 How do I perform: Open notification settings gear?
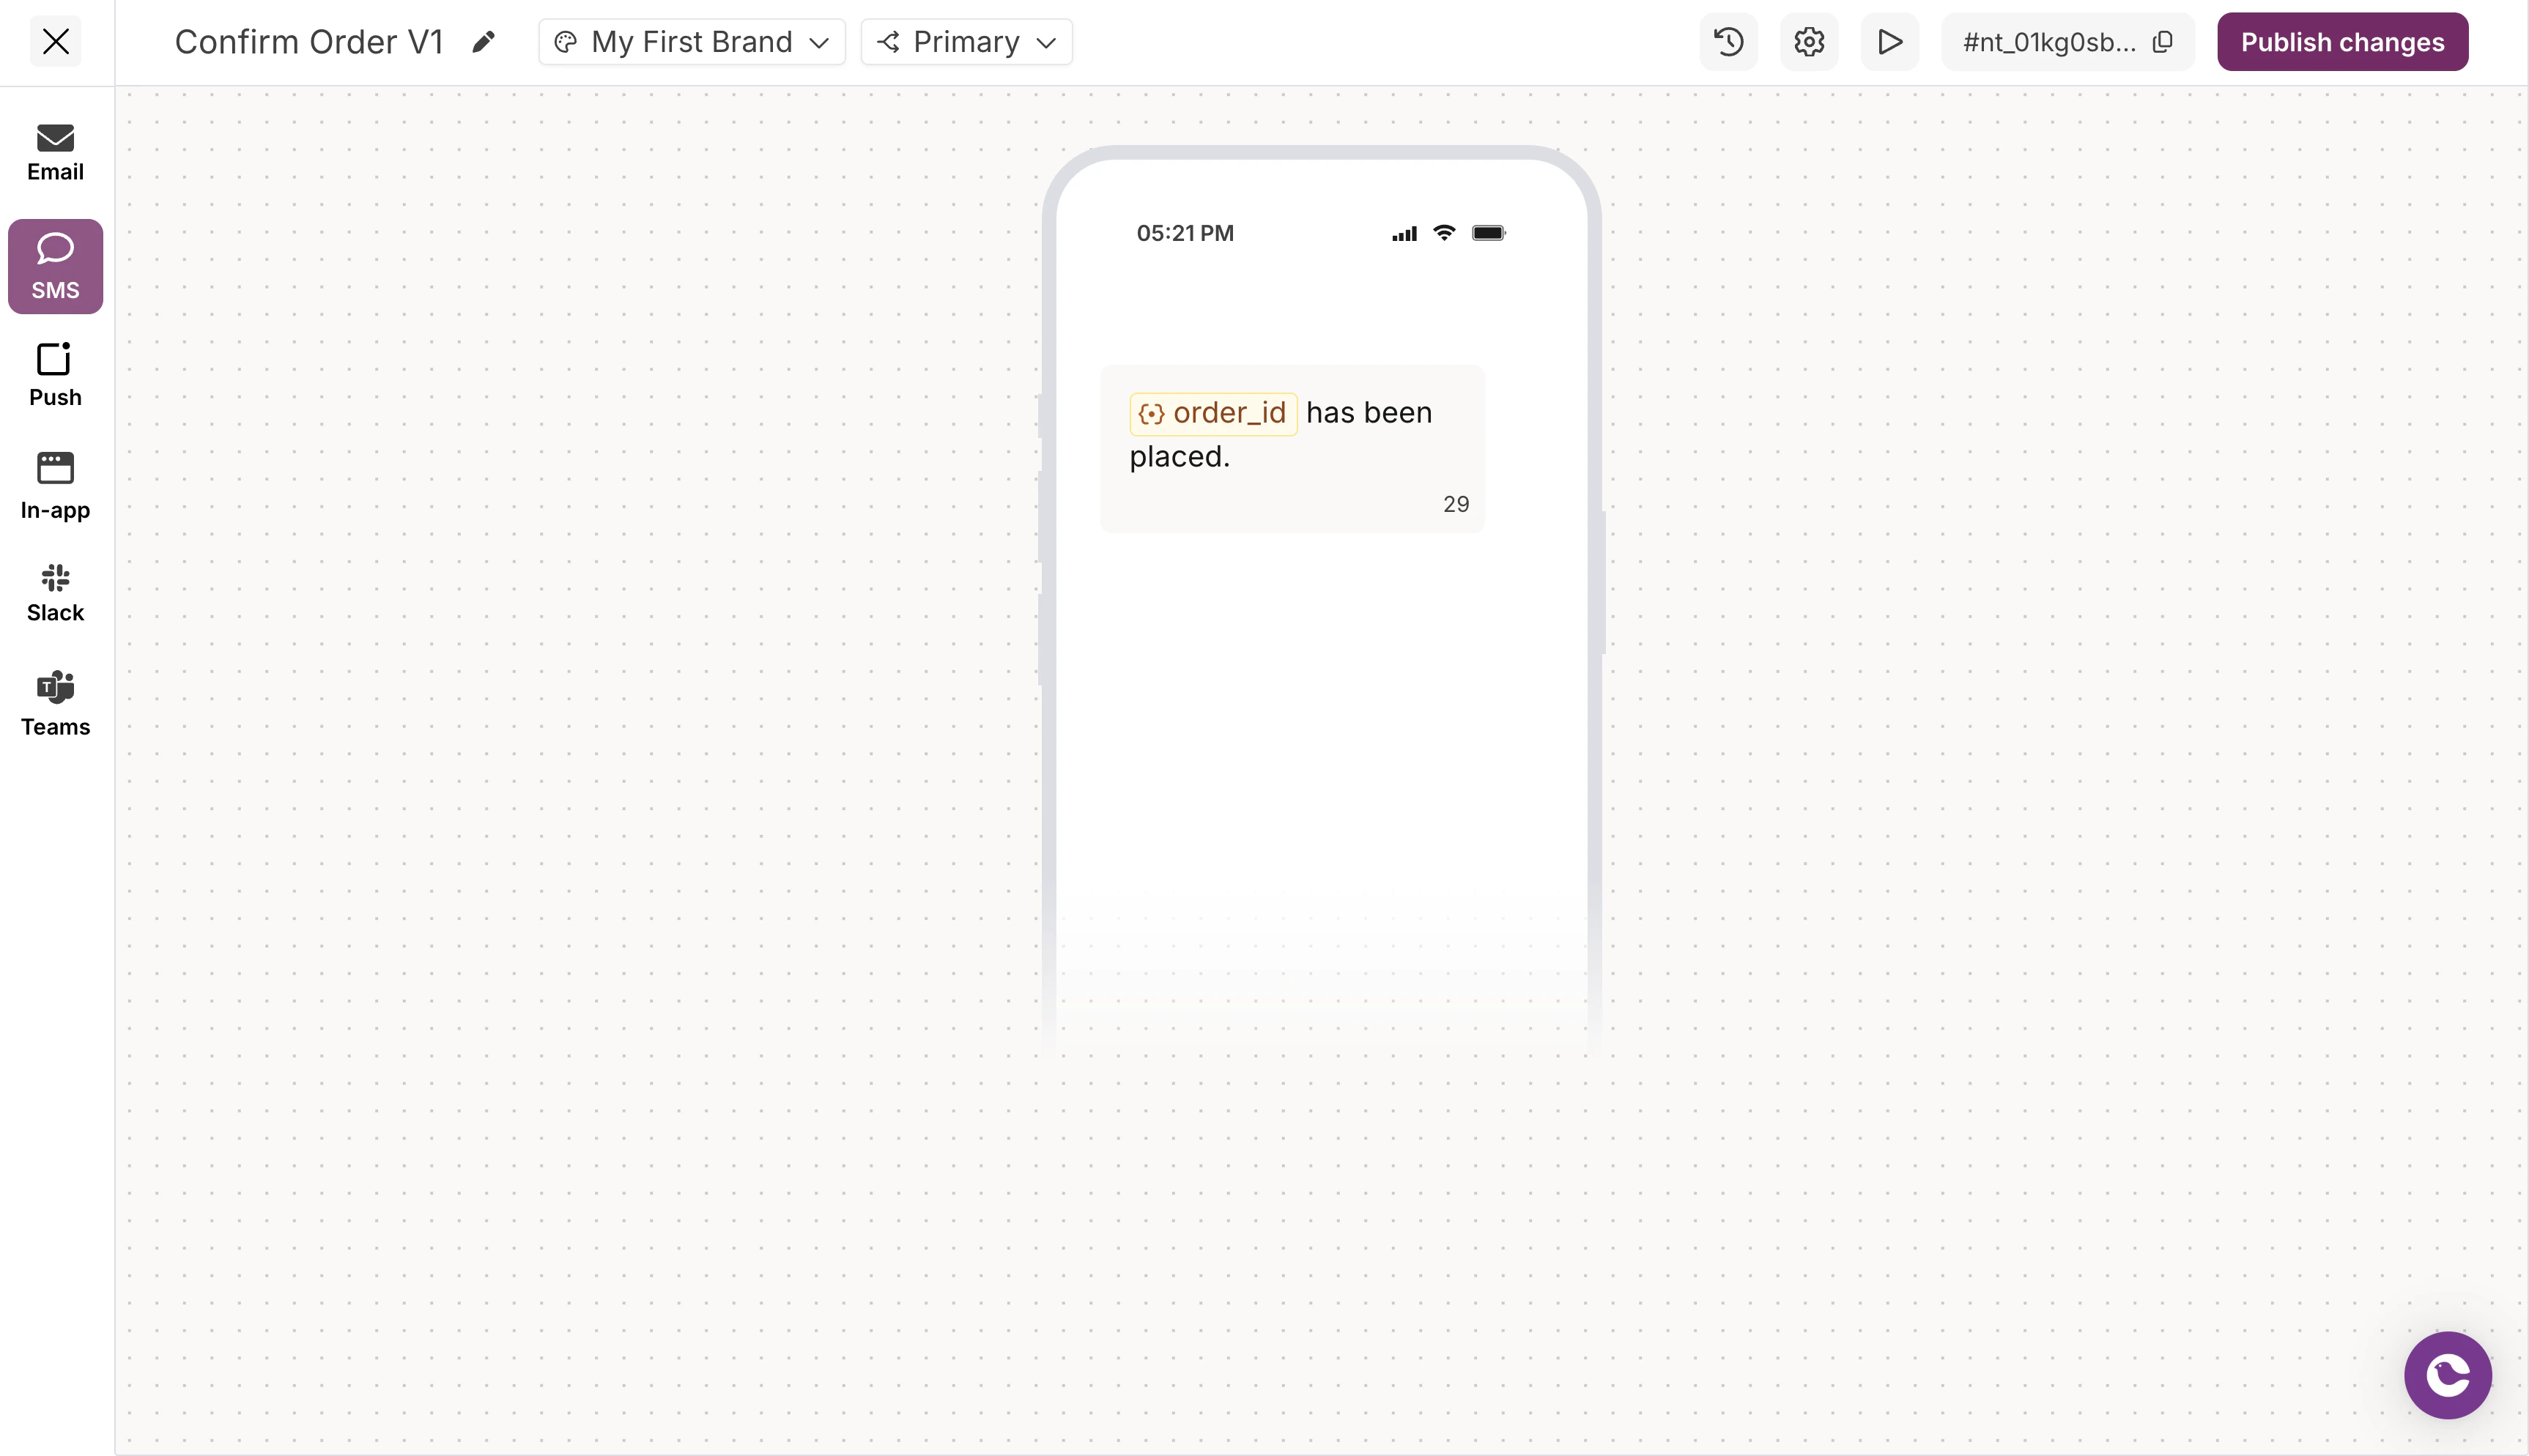point(1808,41)
